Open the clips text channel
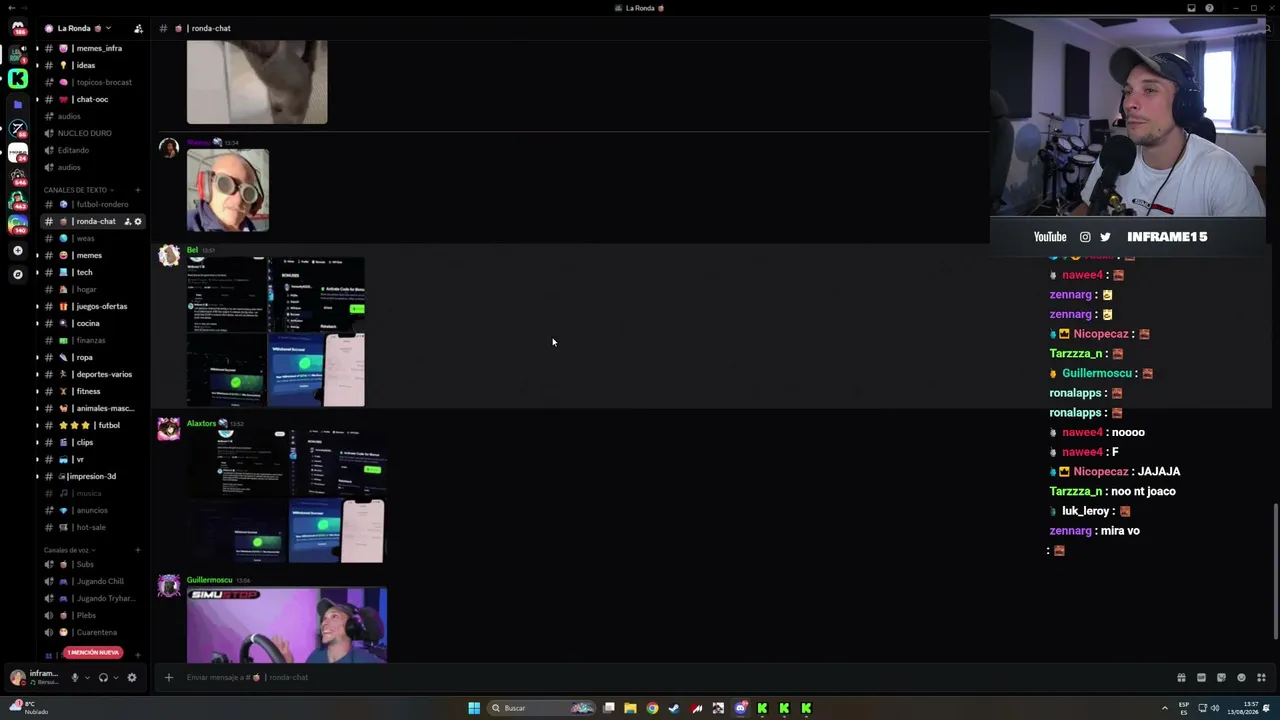Viewport: 1280px width, 720px height. pos(93,442)
